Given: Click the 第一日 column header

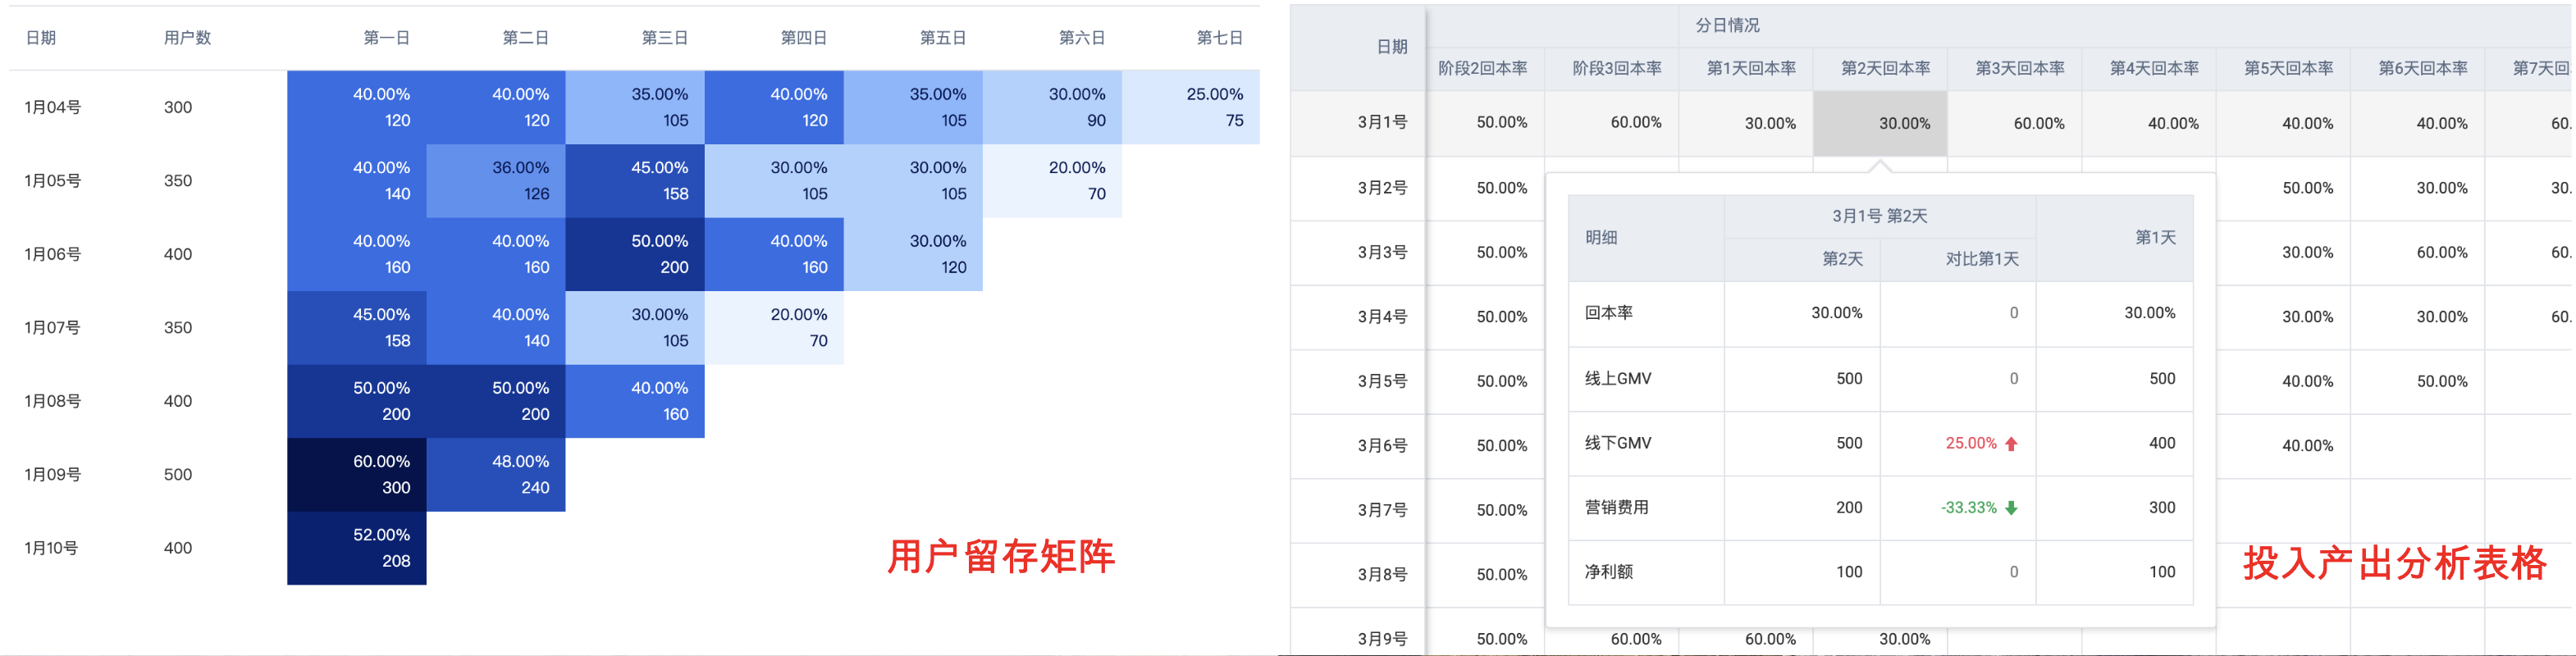Looking at the screenshot, I should [x=386, y=38].
